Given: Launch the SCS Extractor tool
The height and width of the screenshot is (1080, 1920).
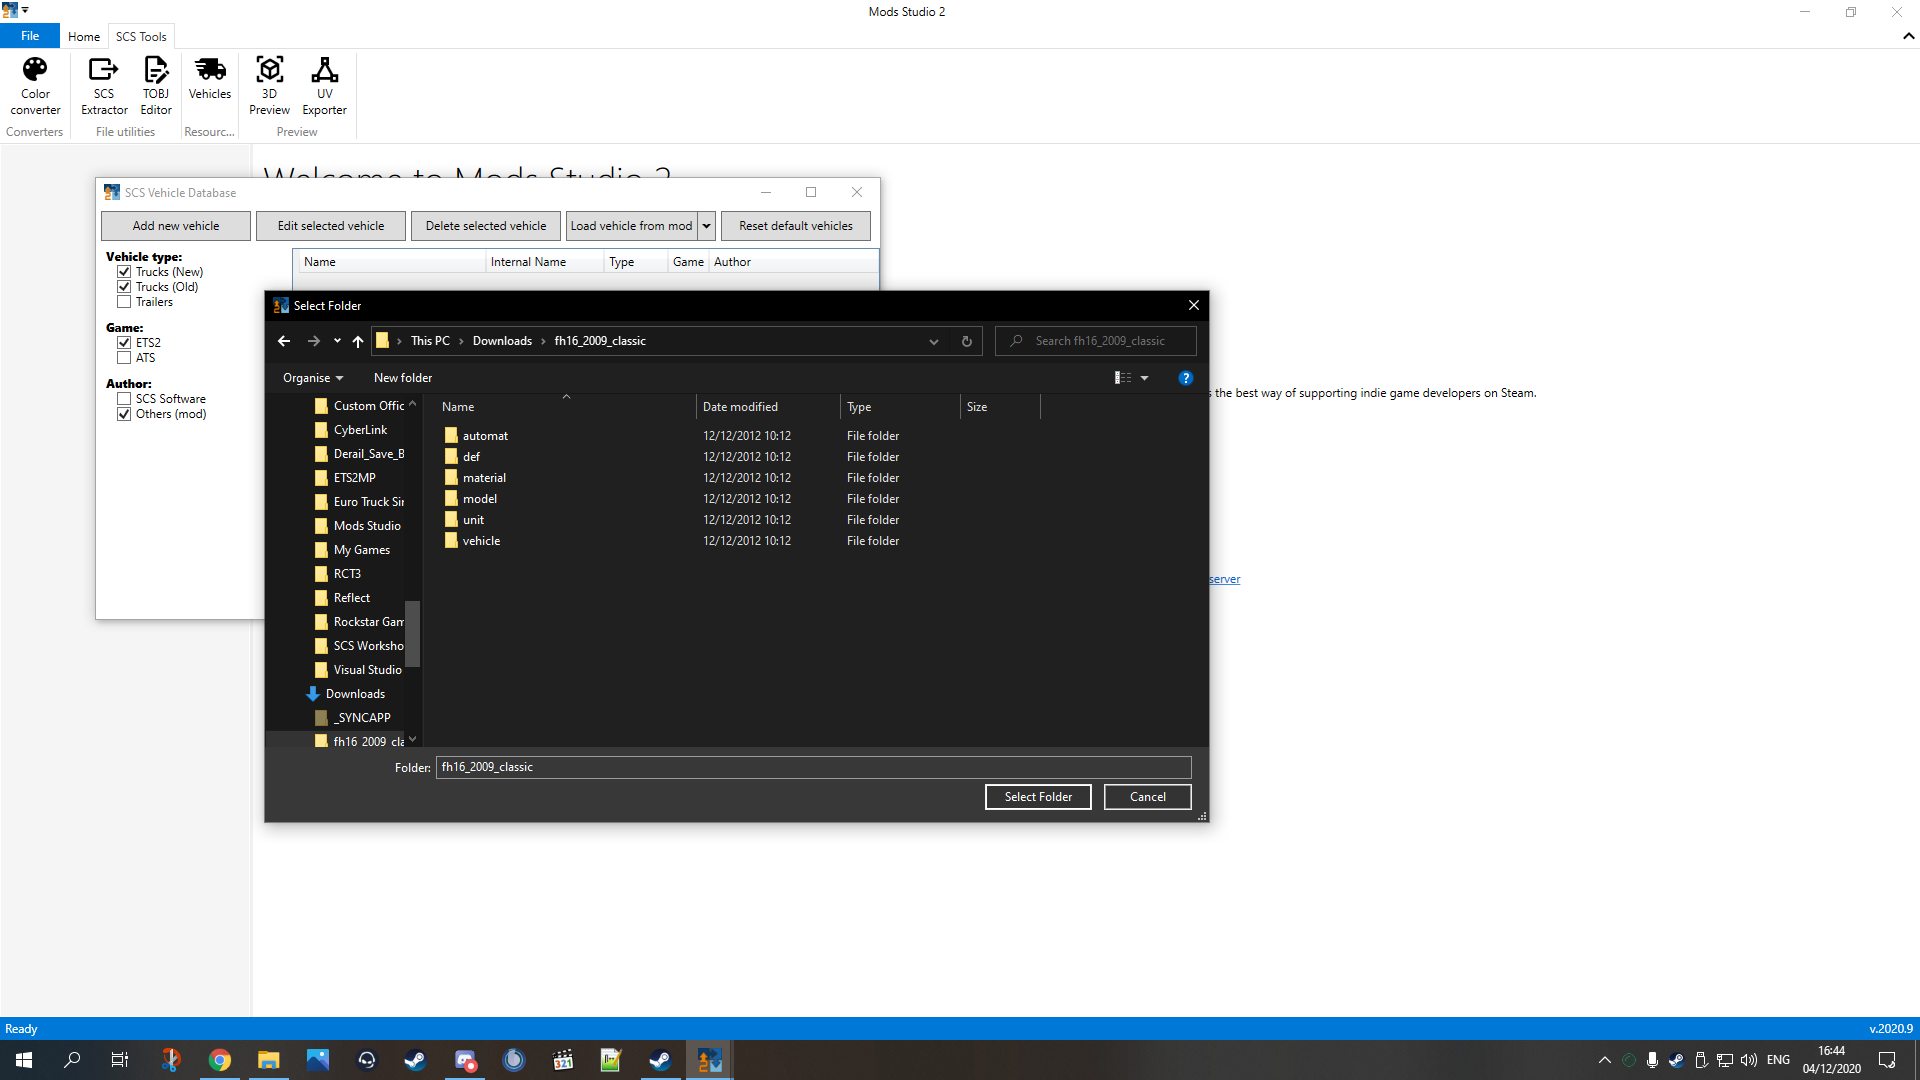Looking at the screenshot, I should point(104,85).
